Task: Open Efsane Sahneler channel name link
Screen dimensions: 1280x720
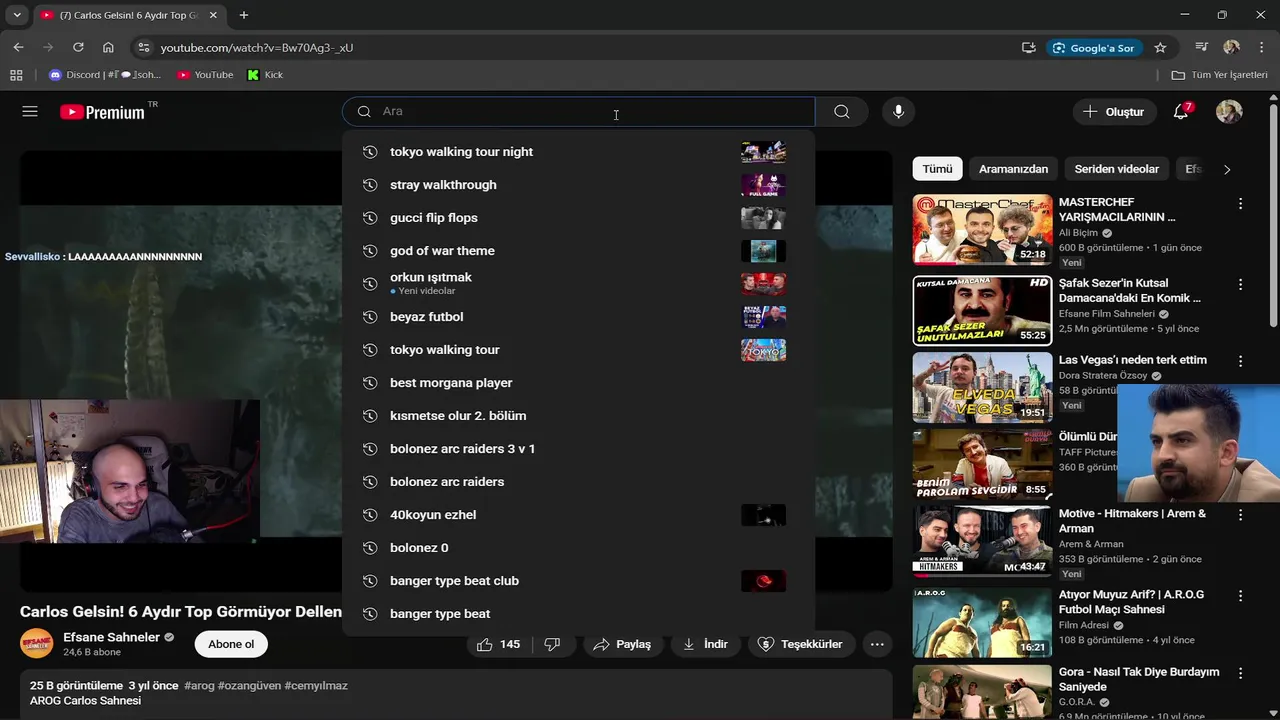Action: [x=111, y=637]
